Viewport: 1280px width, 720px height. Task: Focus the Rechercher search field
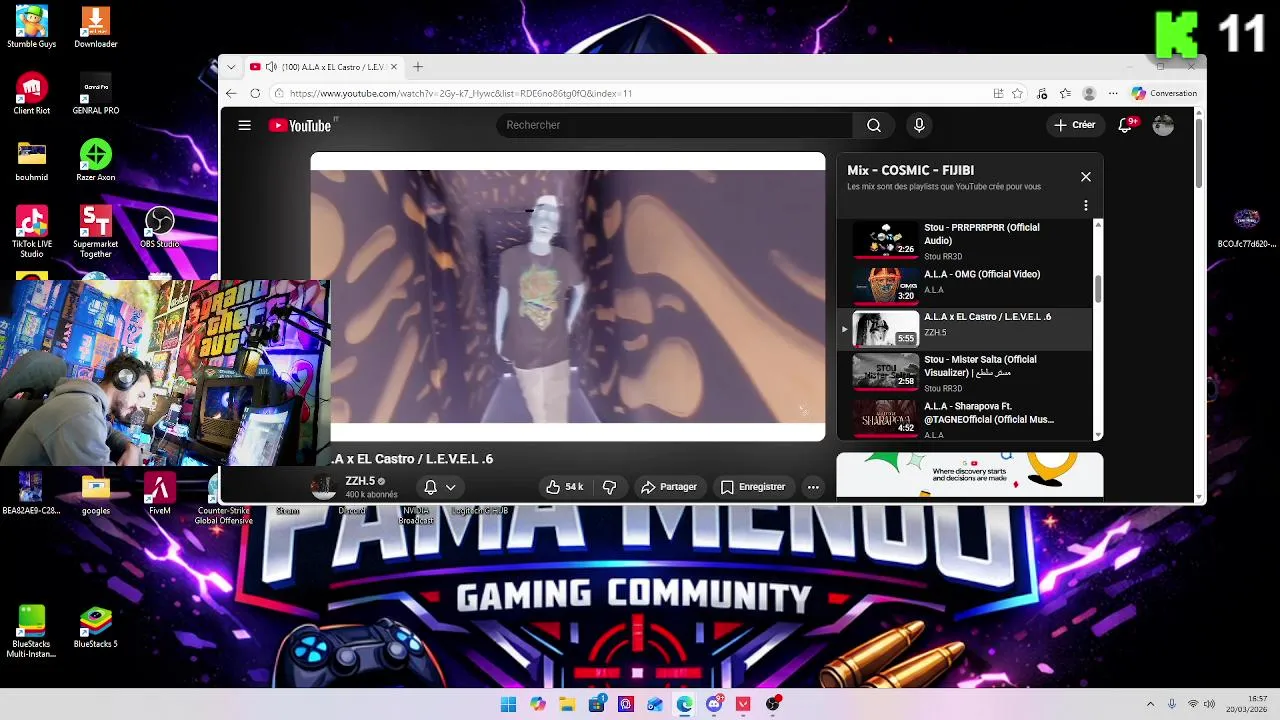click(675, 125)
